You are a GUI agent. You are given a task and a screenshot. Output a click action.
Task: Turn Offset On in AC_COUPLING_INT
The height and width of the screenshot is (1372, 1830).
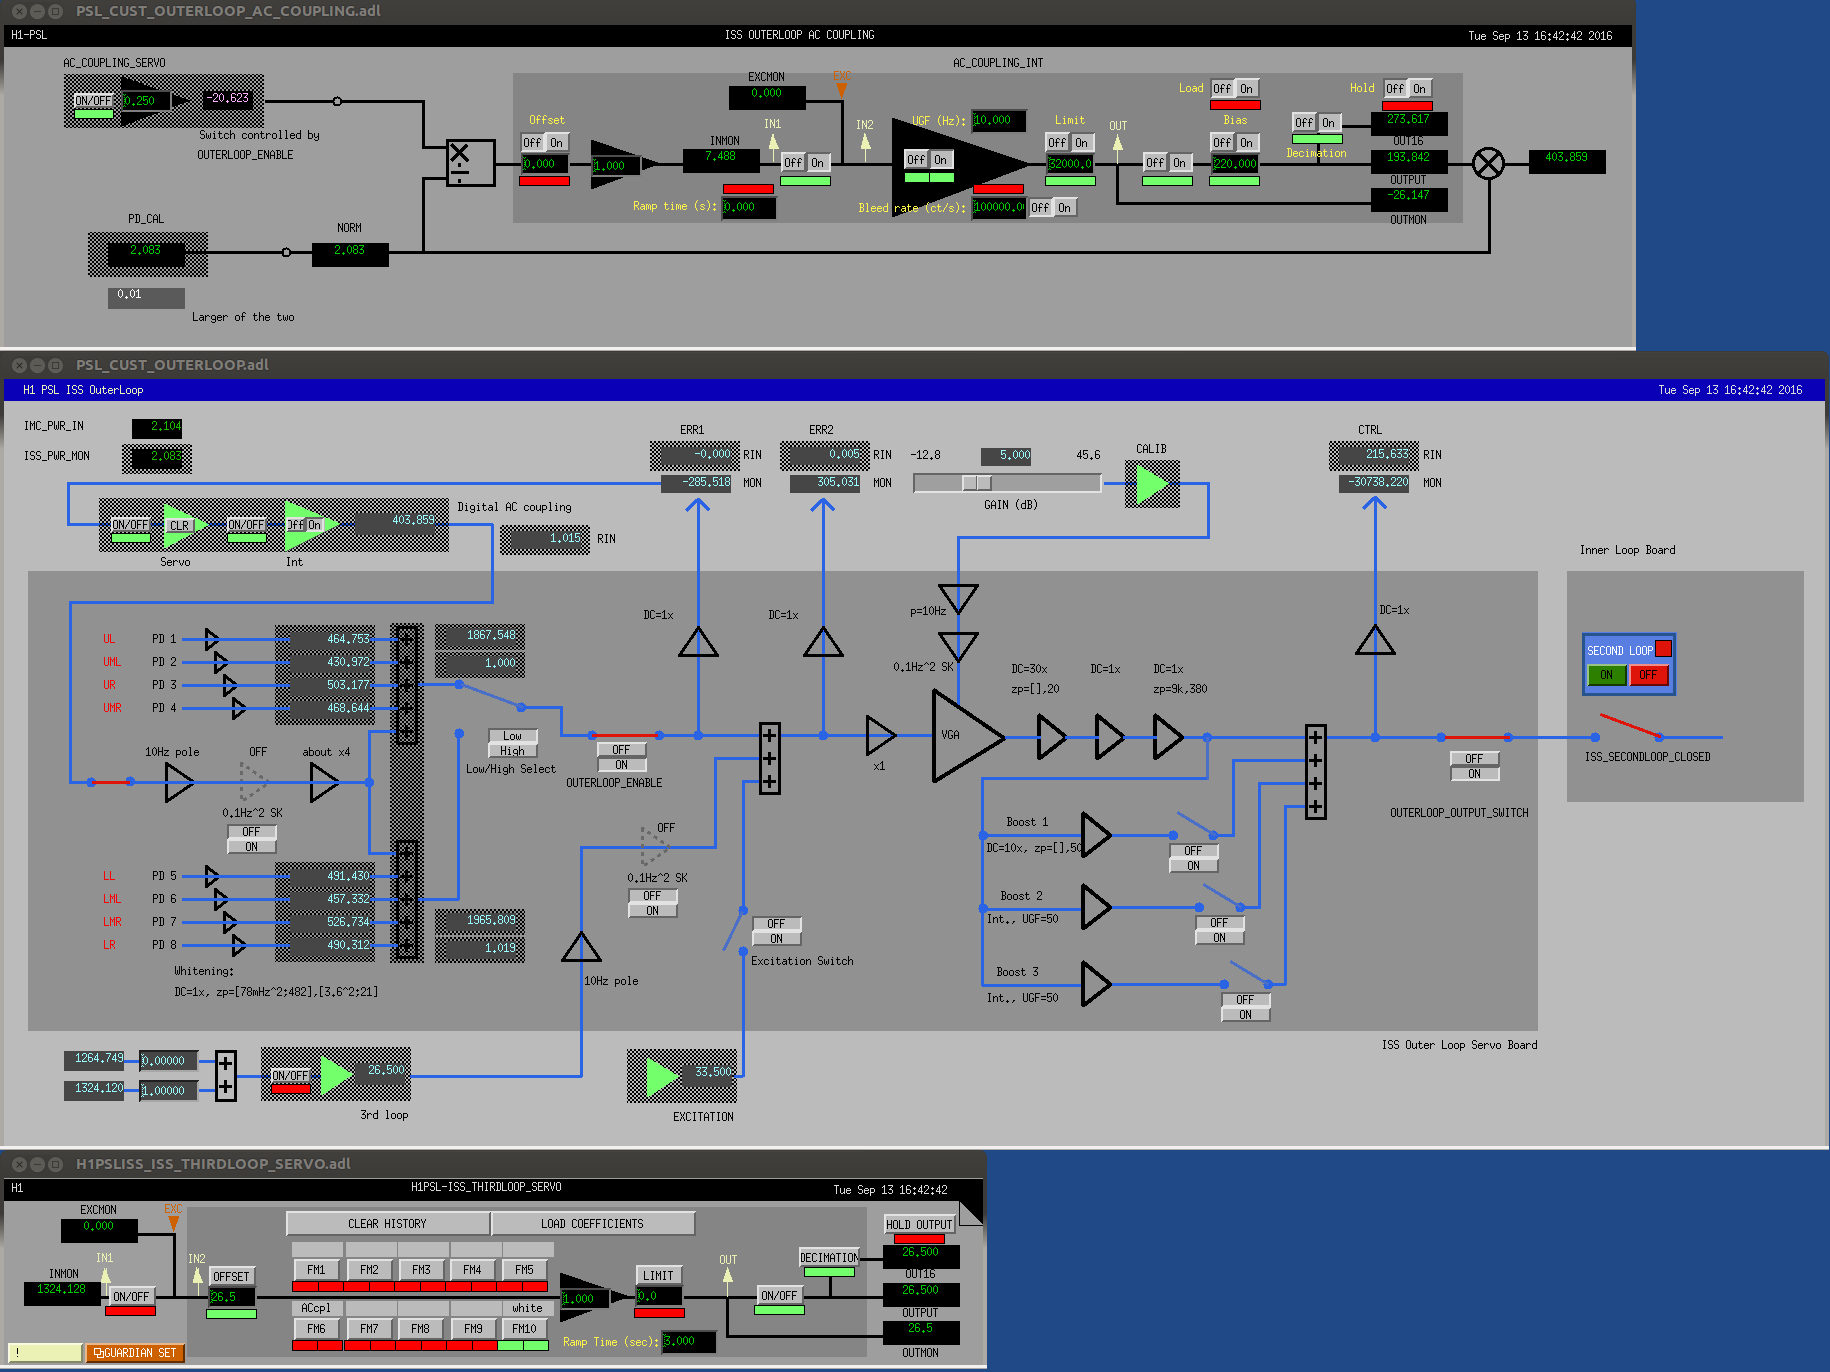coord(557,143)
